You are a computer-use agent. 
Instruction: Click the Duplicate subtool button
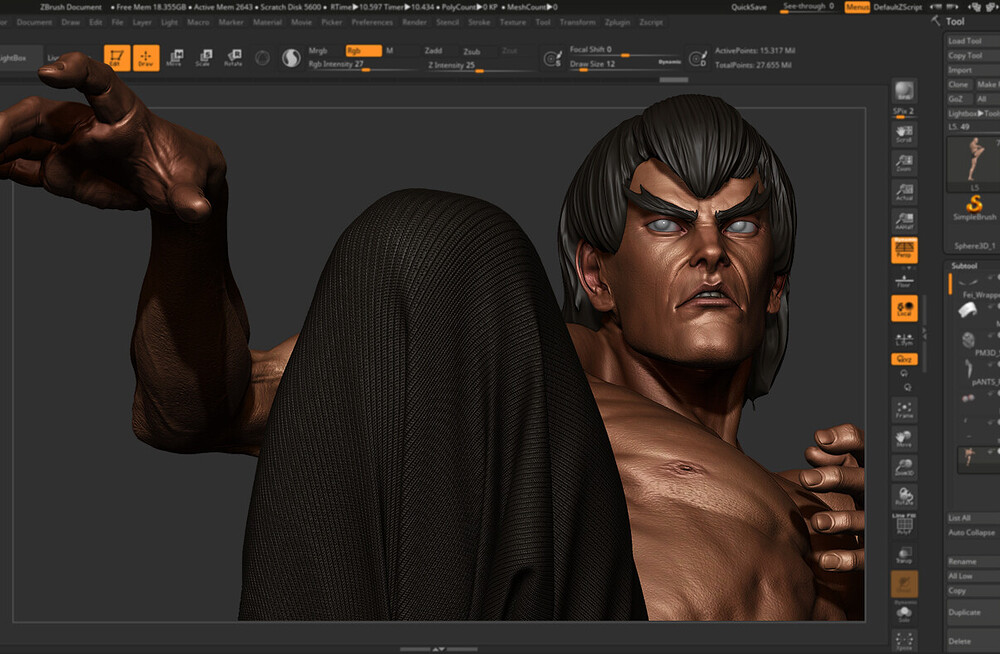pyautogui.click(x=972, y=612)
